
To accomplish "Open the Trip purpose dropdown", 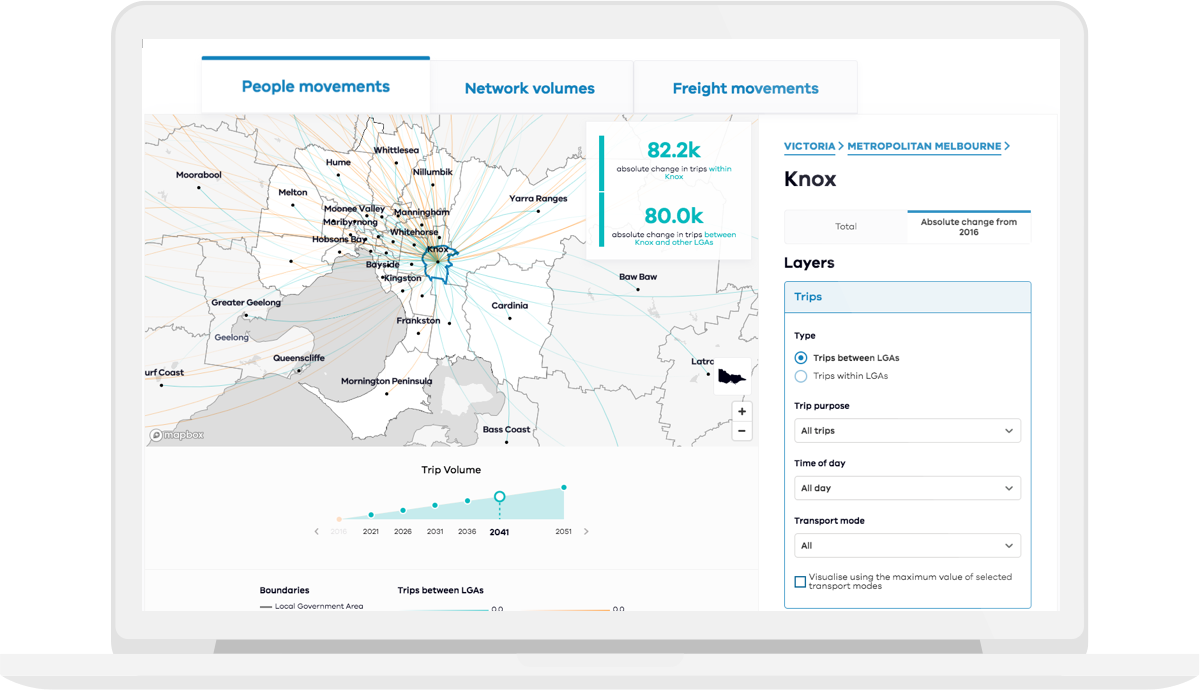I will pos(907,431).
